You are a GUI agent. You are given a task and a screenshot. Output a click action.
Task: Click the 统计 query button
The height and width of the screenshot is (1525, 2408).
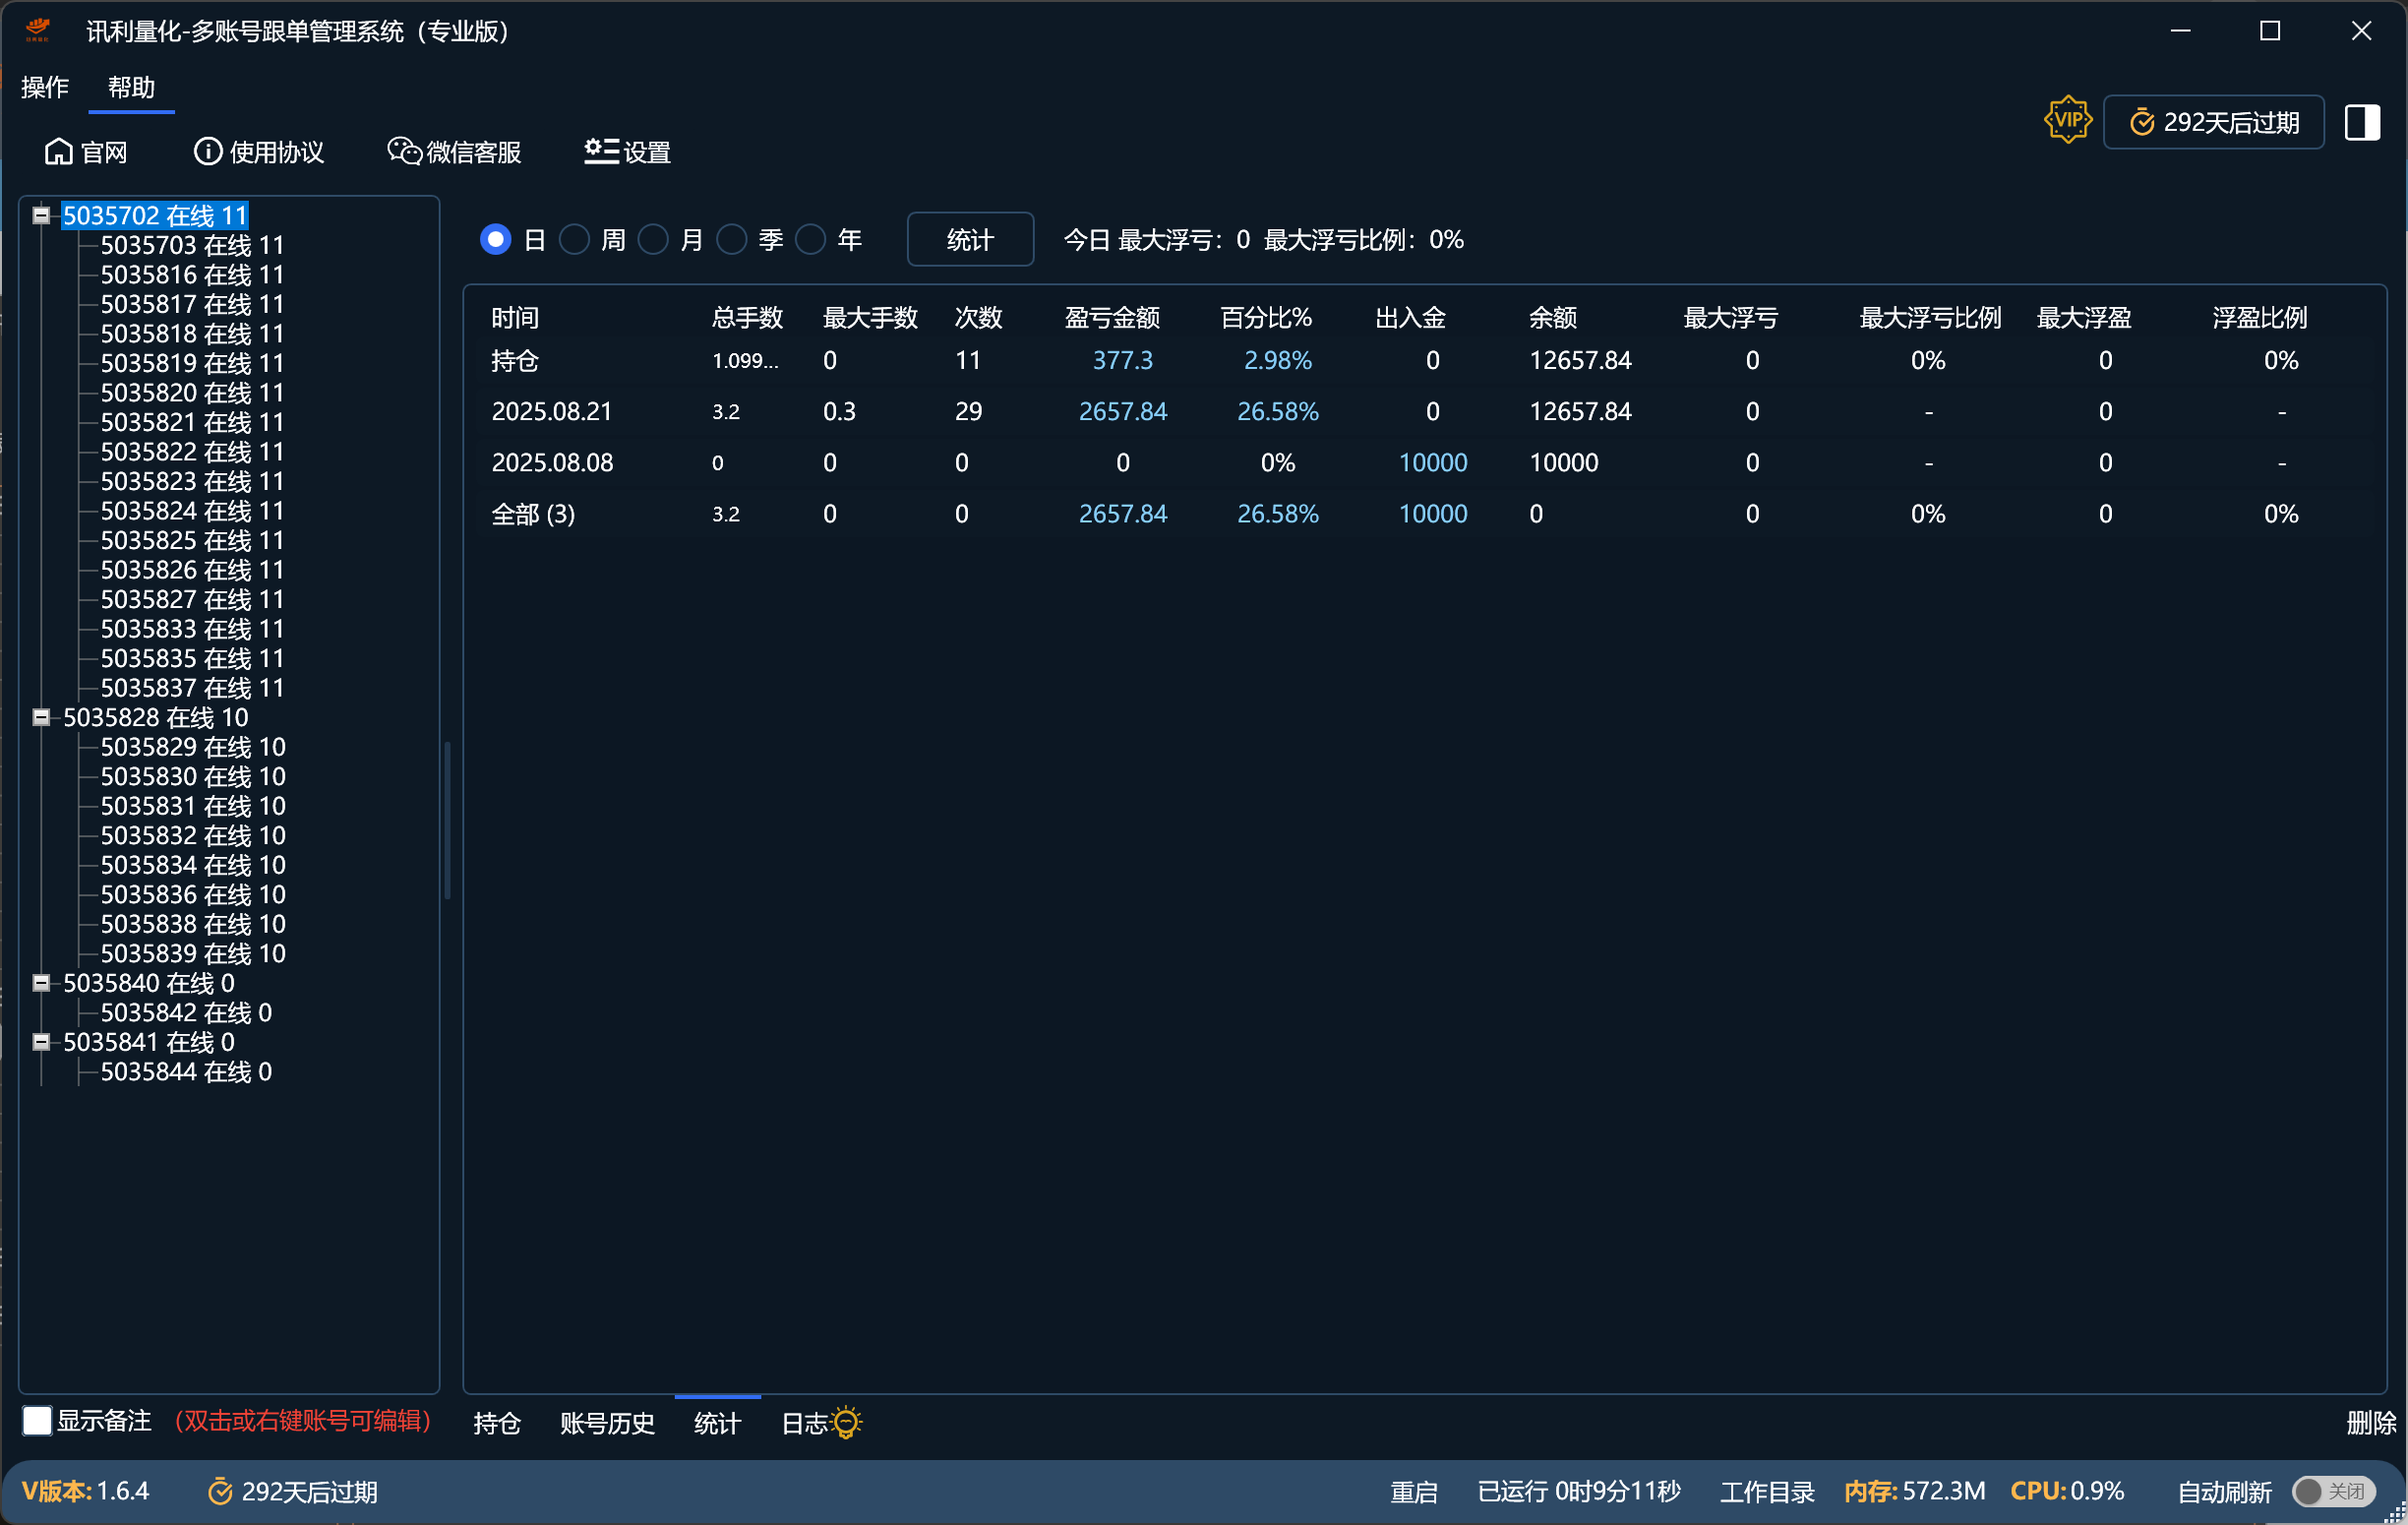[x=969, y=239]
